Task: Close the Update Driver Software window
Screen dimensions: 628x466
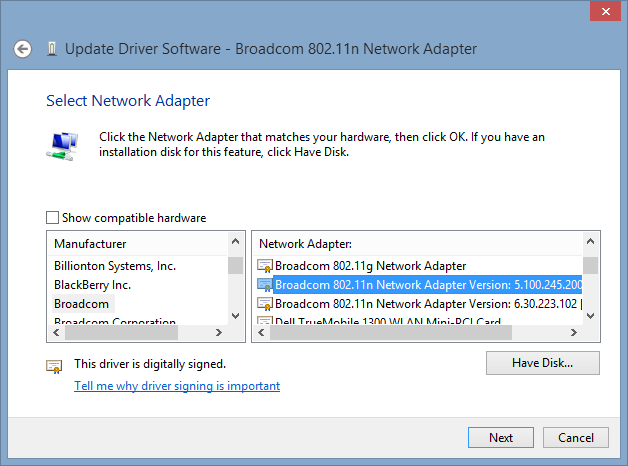Action: [x=606, y=11]
